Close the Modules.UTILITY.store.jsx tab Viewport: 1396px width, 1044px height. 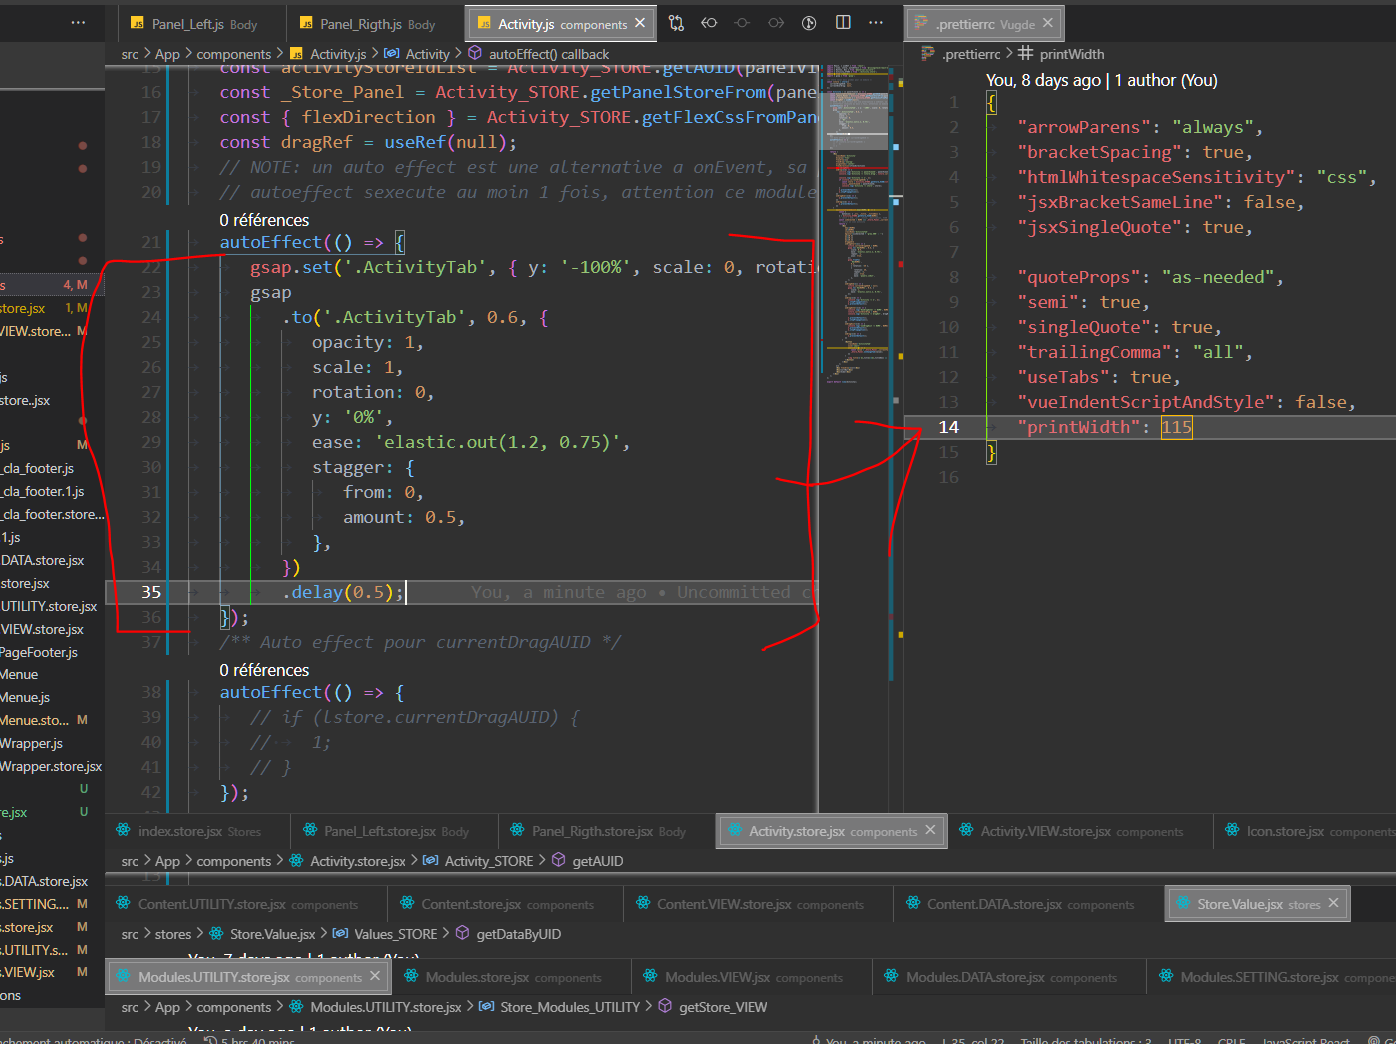click(375, 976)
